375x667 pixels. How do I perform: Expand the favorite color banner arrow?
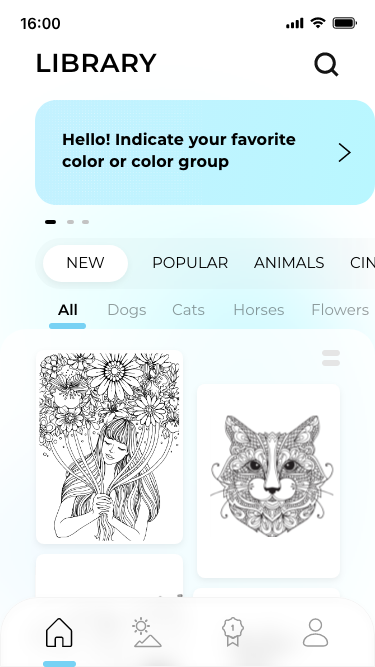pyautogui.click(x=344, y=153)
